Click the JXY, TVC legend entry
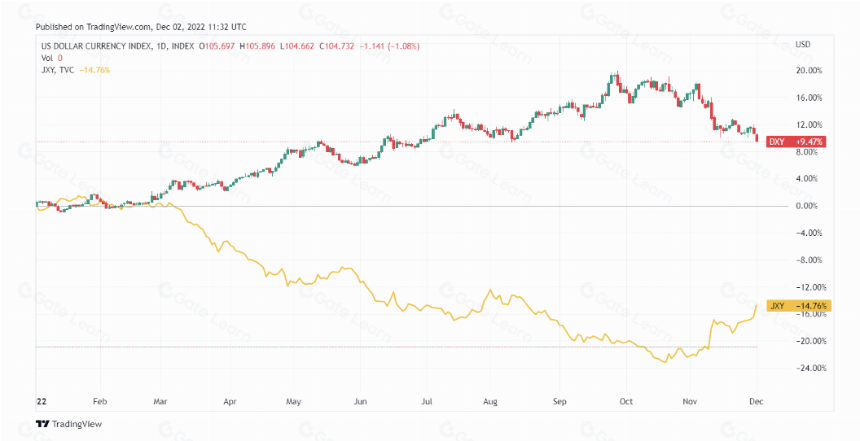 point(58,70)
